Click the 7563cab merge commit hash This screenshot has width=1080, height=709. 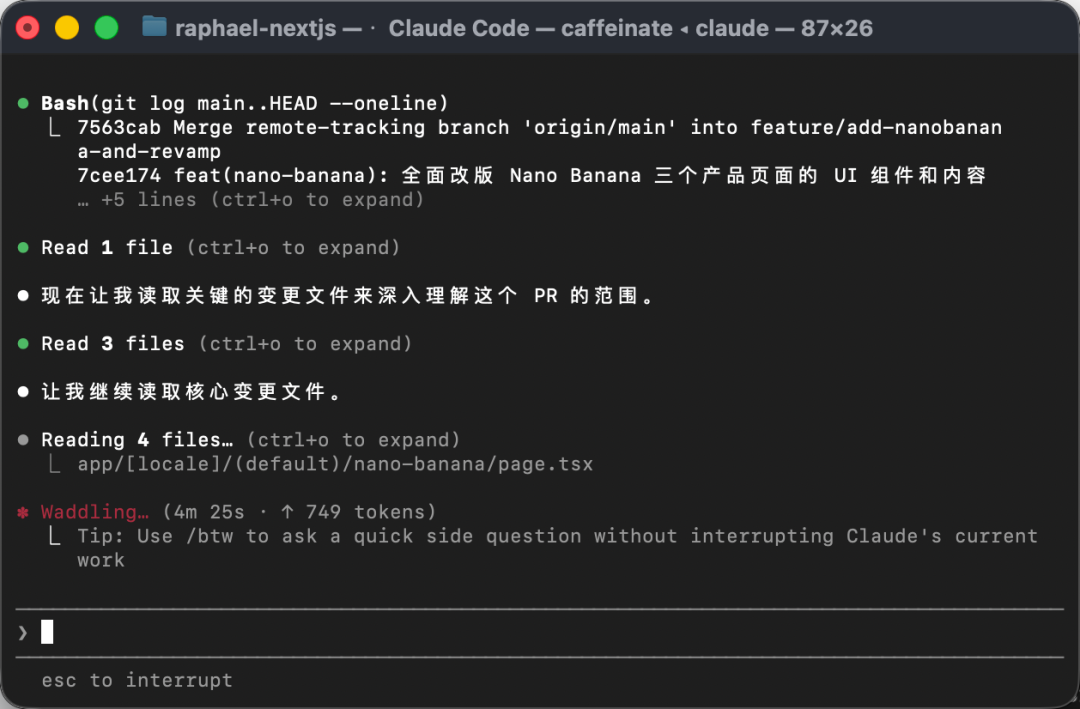click(x=119, y=127)
